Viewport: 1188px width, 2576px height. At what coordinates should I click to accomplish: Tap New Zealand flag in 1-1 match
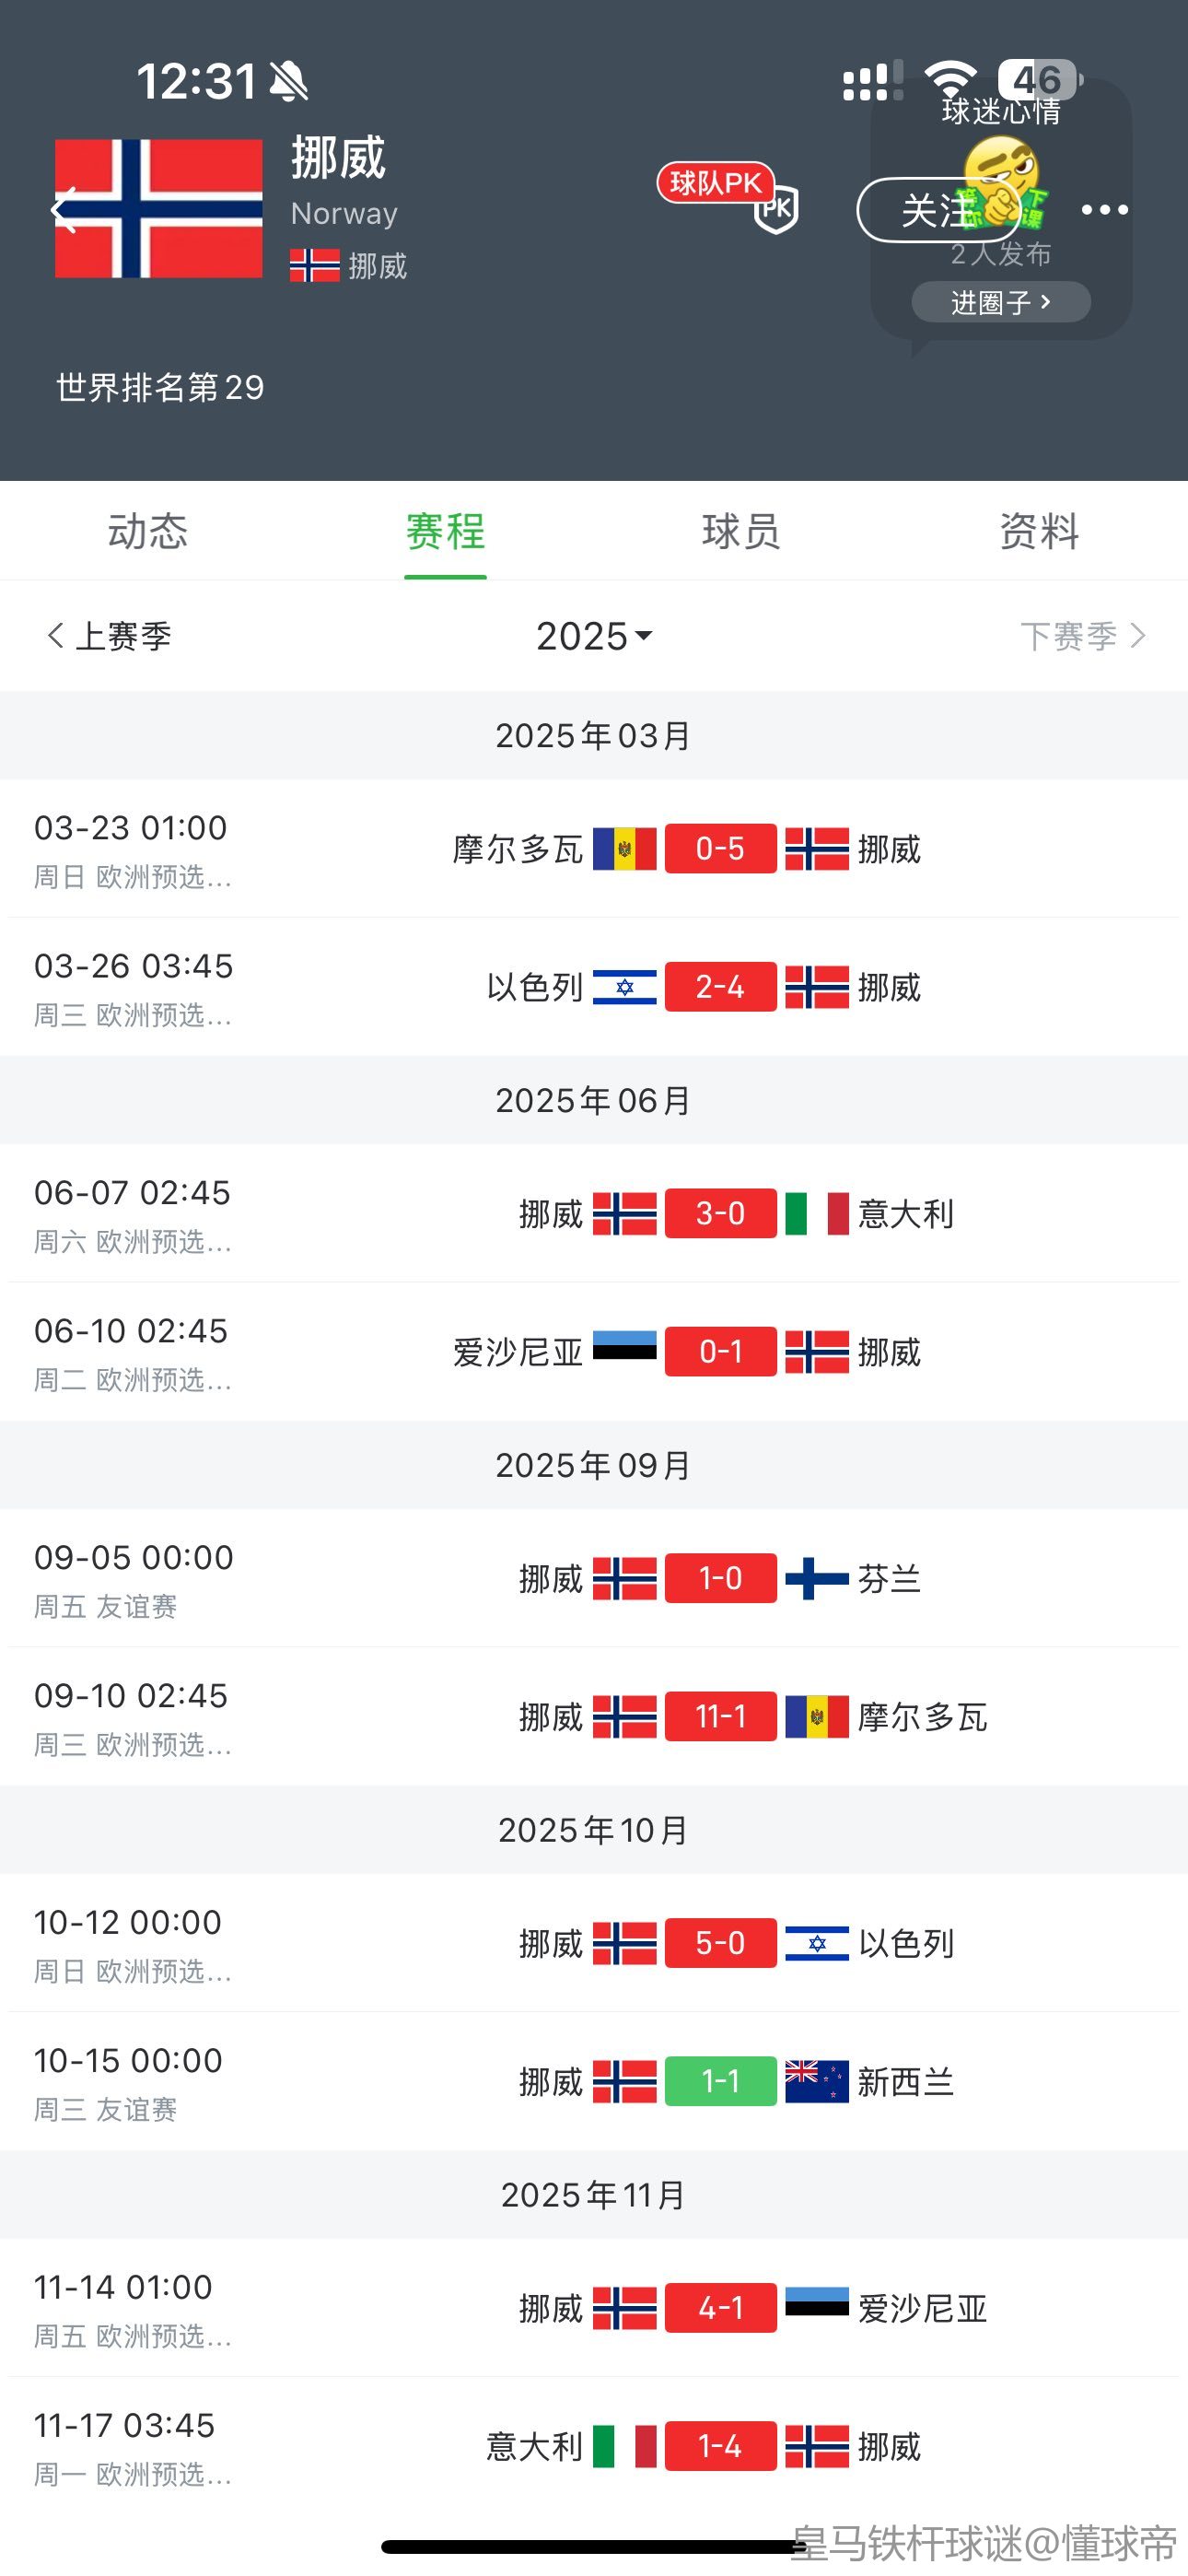click(817, 2082)
